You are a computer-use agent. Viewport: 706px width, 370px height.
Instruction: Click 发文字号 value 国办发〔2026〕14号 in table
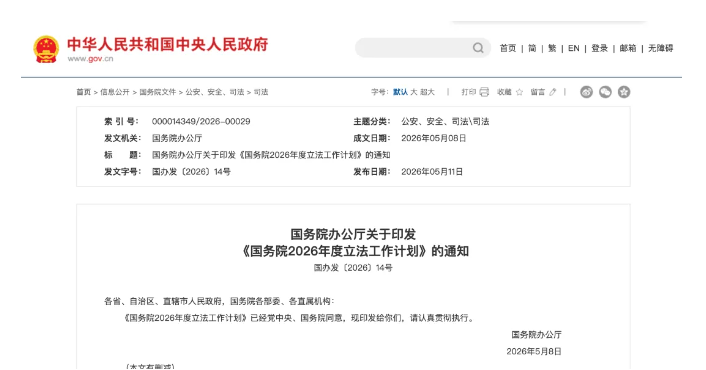[x=191, y=171]
